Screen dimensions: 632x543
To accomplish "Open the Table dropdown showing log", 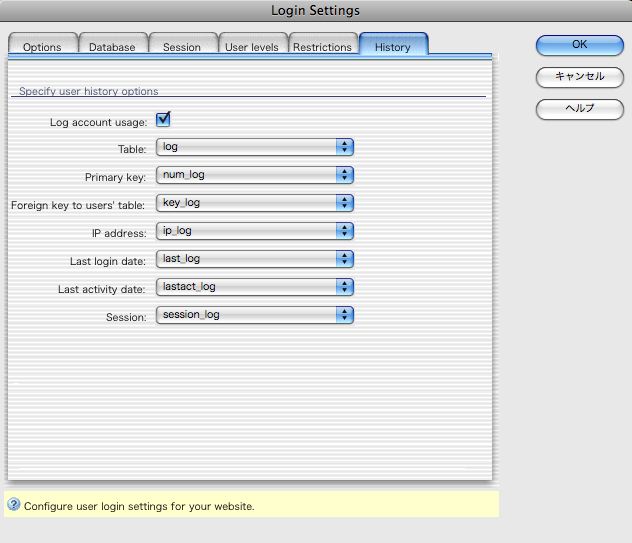I will [255, 147].
